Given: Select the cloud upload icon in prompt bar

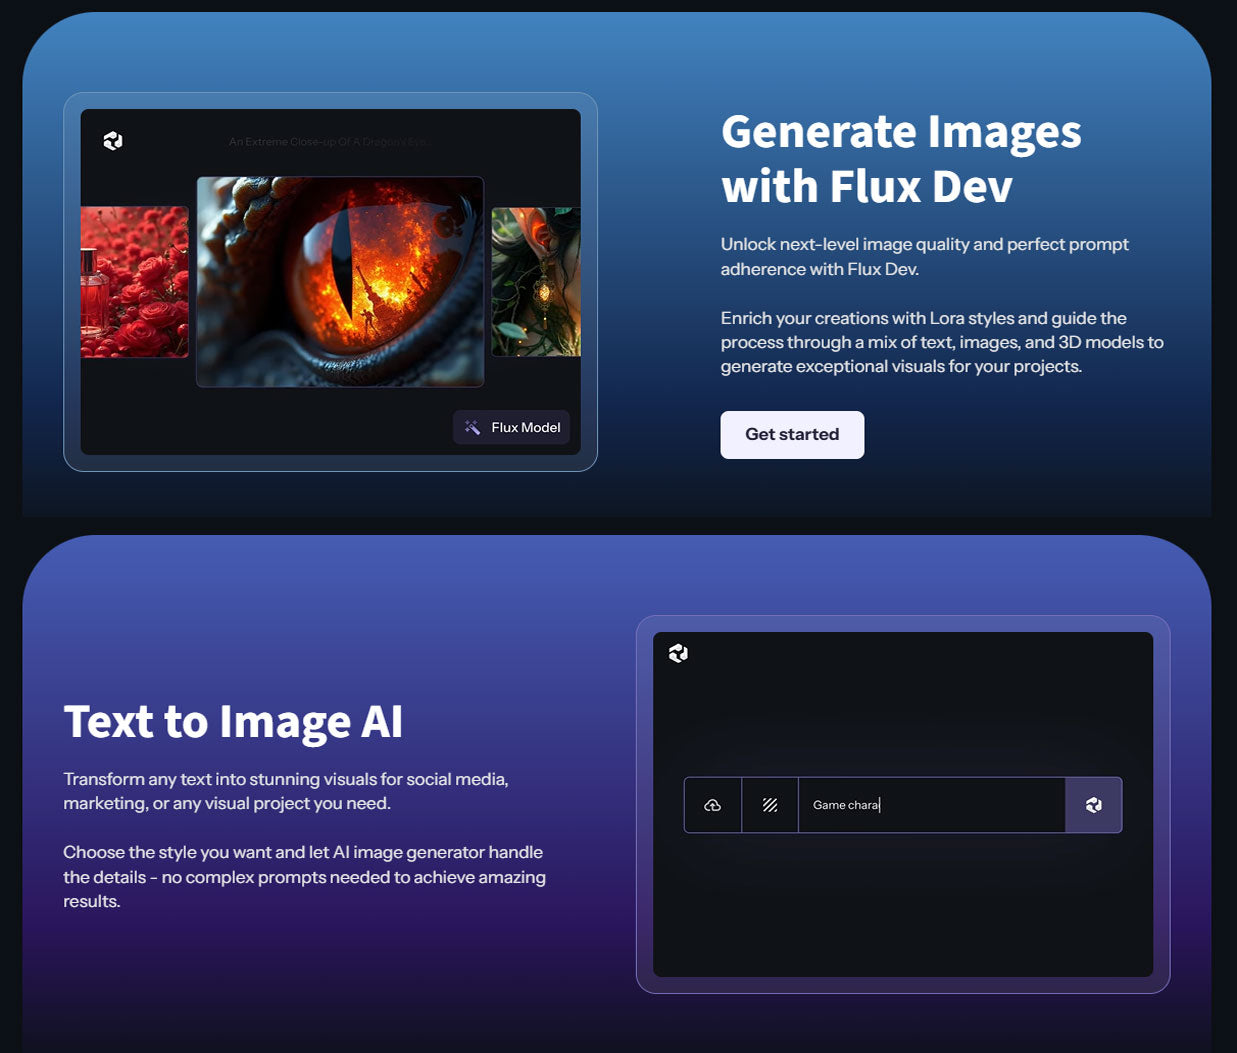Looking at the screenshot, I should point(712,805).
